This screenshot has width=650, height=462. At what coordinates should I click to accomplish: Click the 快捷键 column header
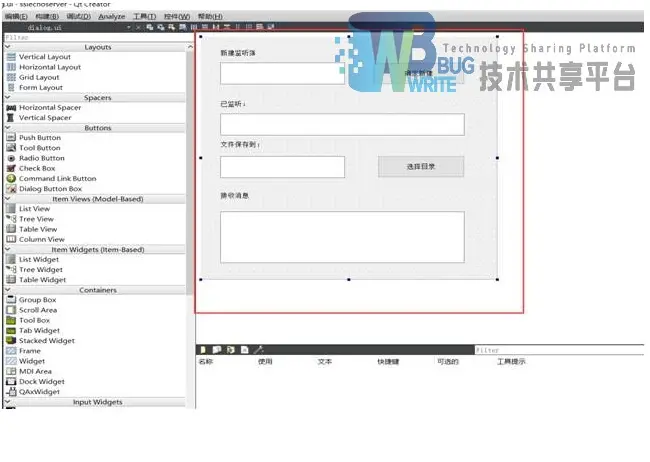point(388,362)
